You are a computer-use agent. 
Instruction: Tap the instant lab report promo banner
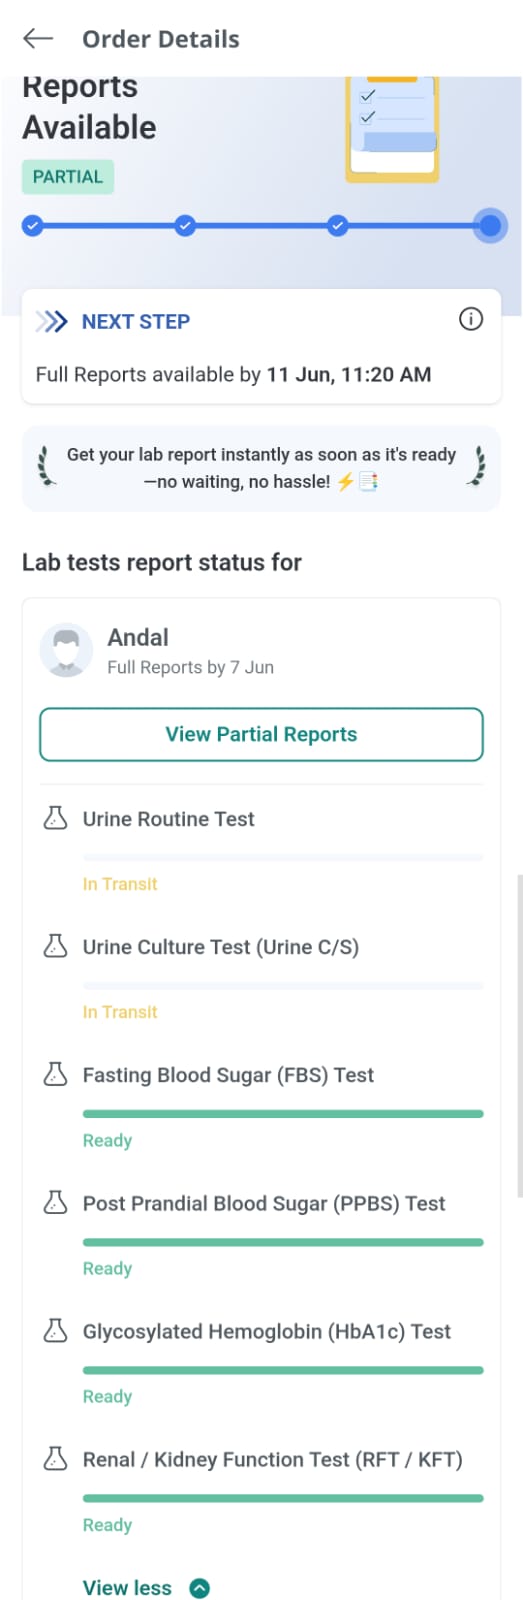coord(261,468)
